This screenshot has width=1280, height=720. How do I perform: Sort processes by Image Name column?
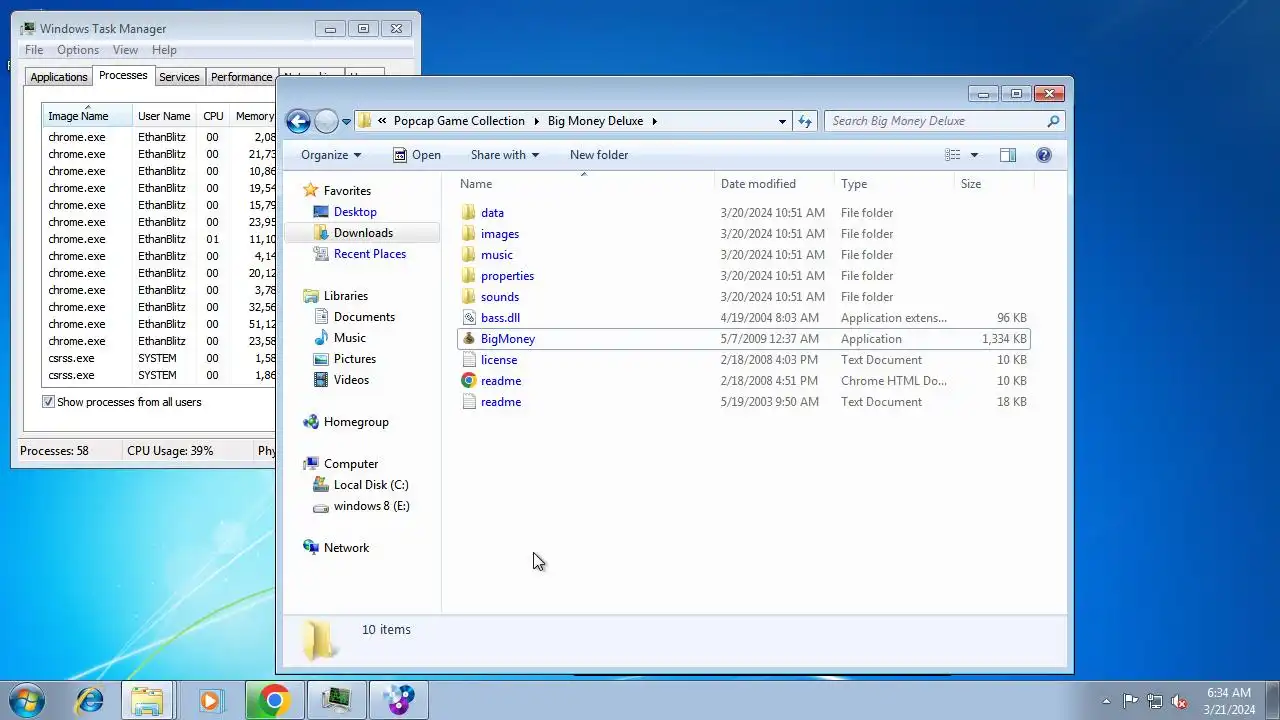(x=87, y=116)
